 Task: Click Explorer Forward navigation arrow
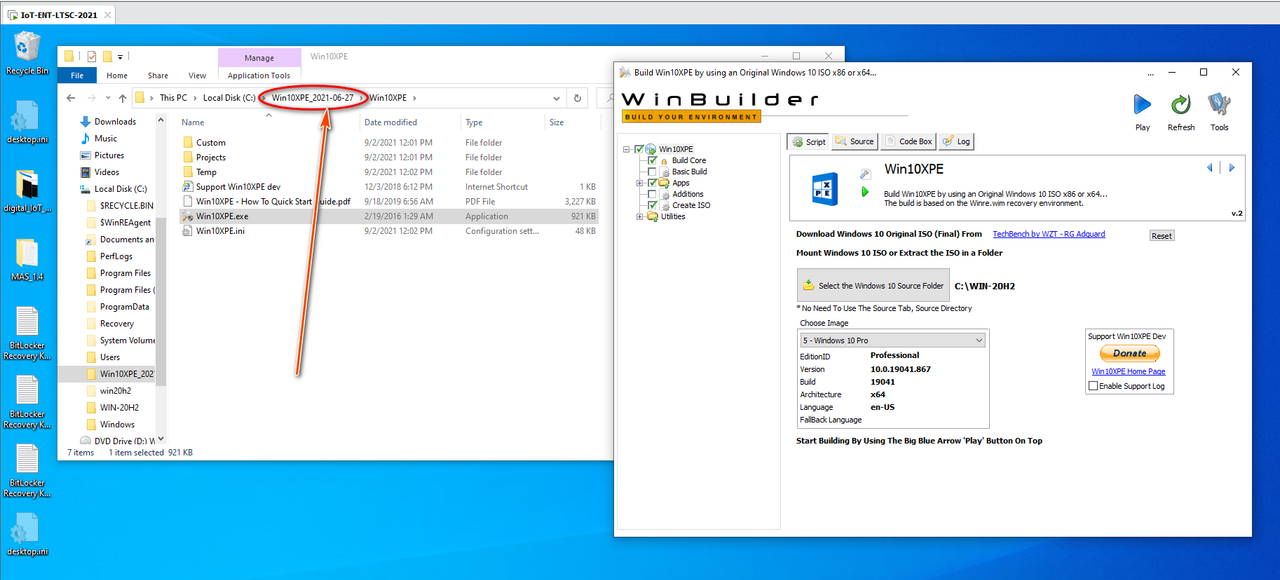pyautogui.click(x=92, y=98)
